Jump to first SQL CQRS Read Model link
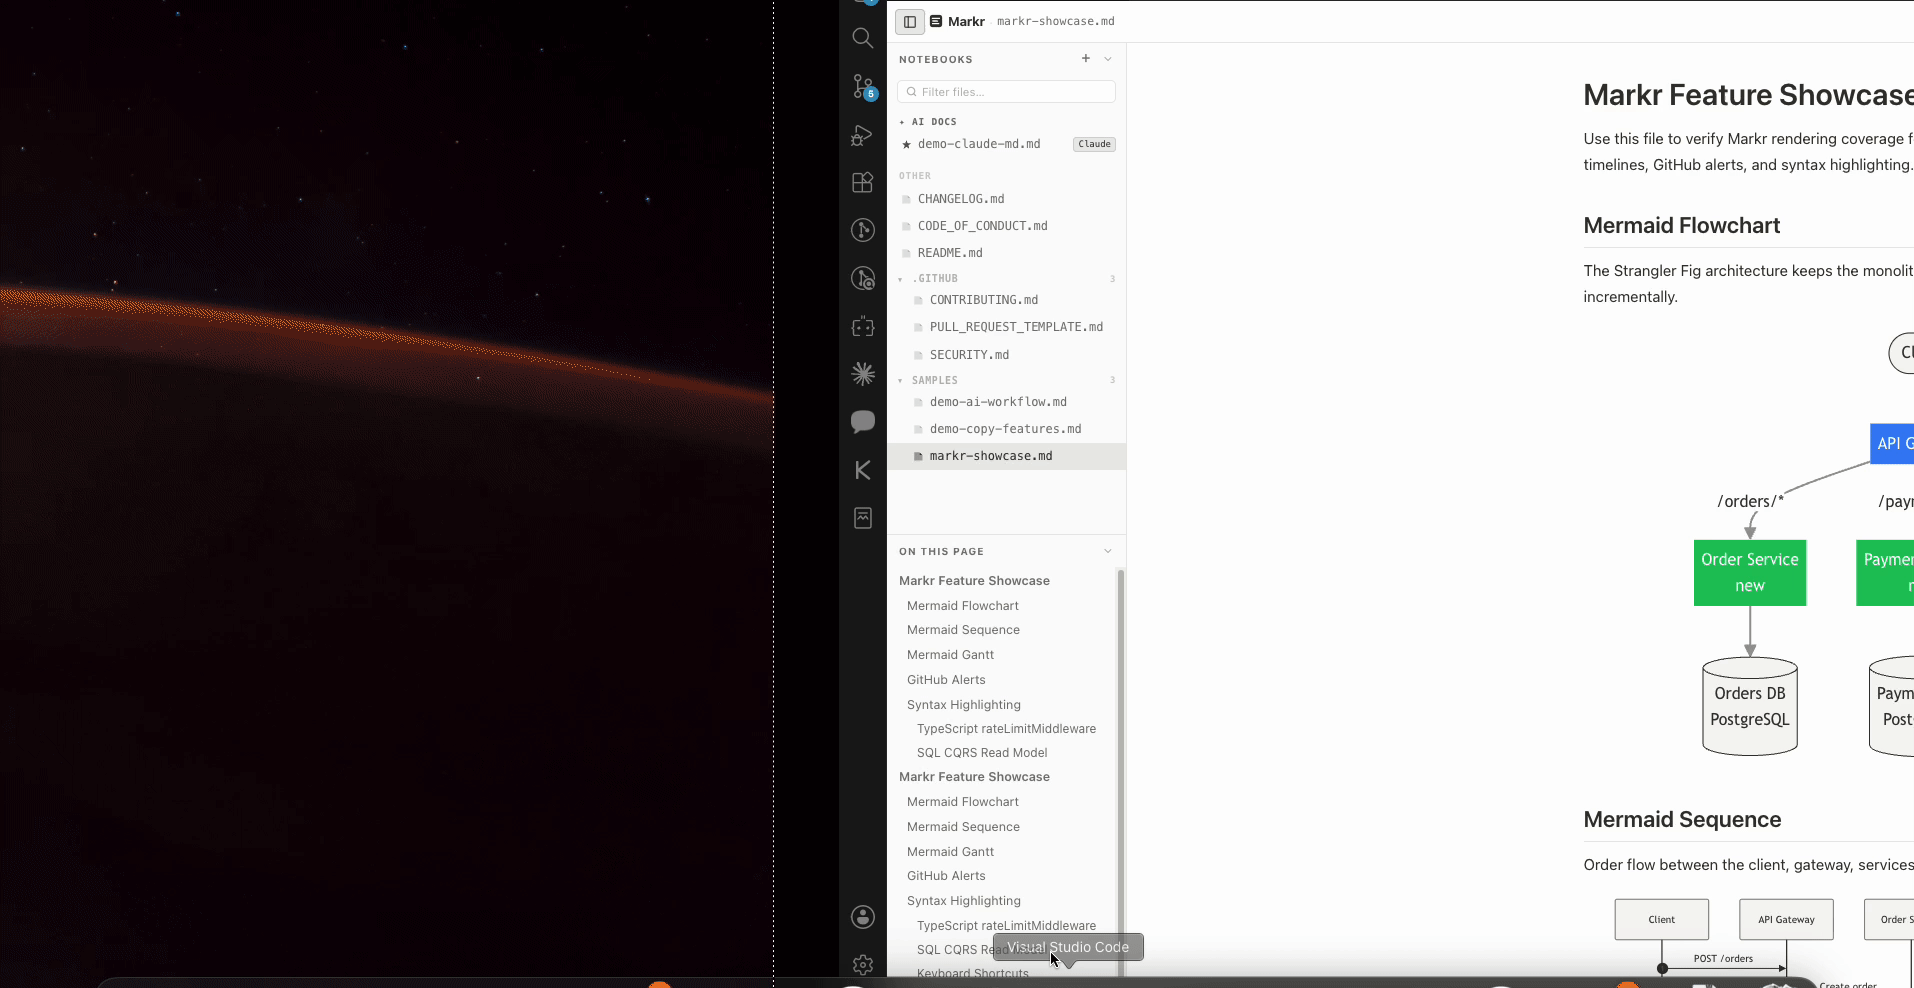The height and width of the screenshot is (988, 1914). coord(982,753)
